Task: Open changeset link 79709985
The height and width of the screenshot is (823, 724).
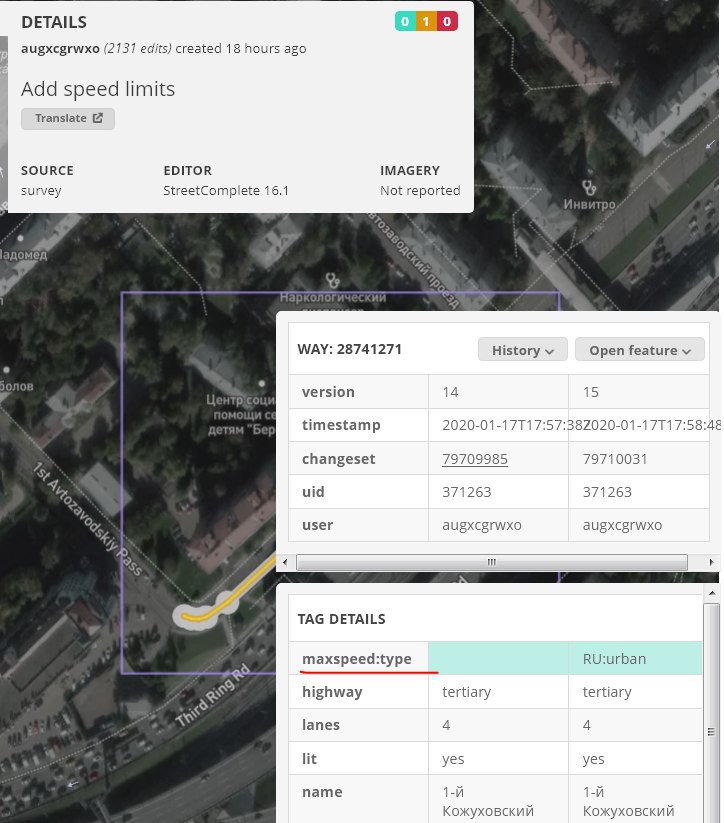Action: [475, 459]
